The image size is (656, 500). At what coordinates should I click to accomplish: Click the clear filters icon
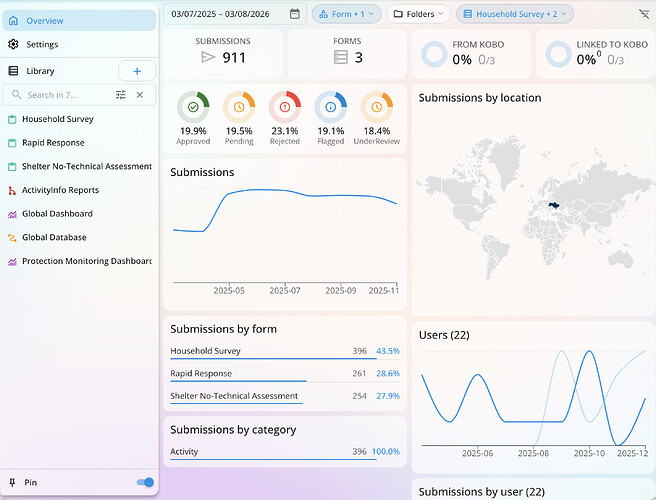coord(643,14)
